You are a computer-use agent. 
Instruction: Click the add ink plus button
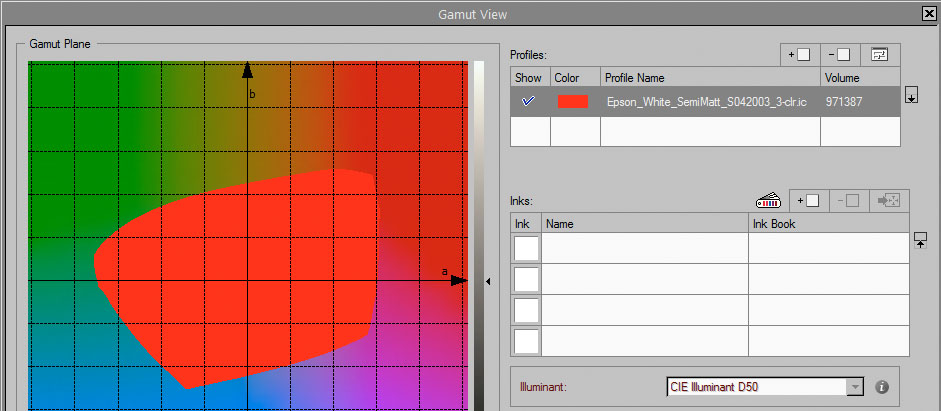tap(808, 200)
